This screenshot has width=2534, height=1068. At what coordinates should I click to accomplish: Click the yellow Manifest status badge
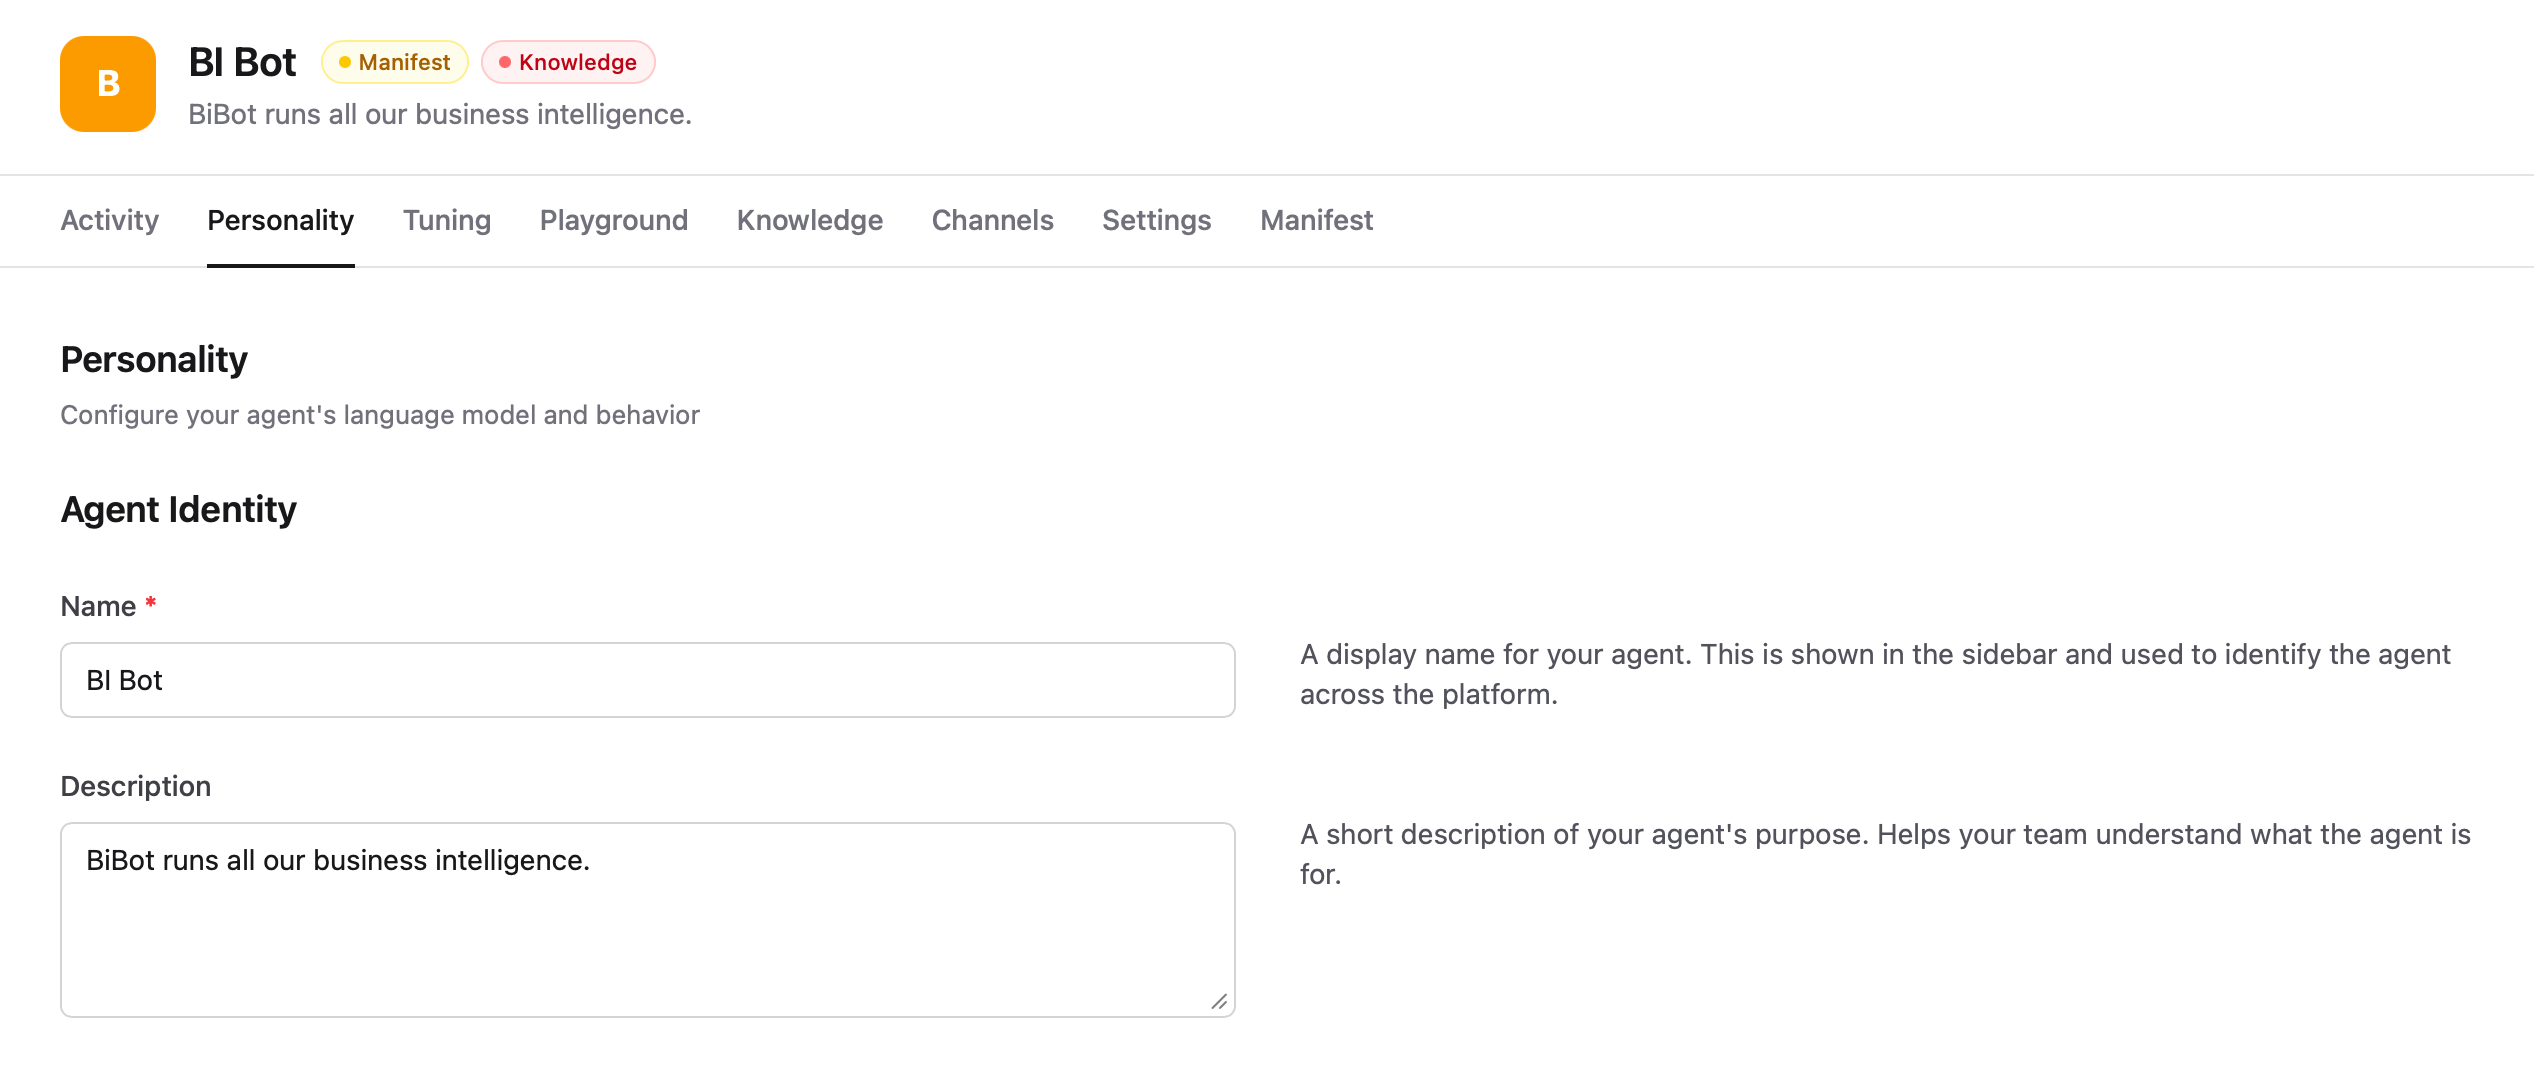(x=394, y=61)
